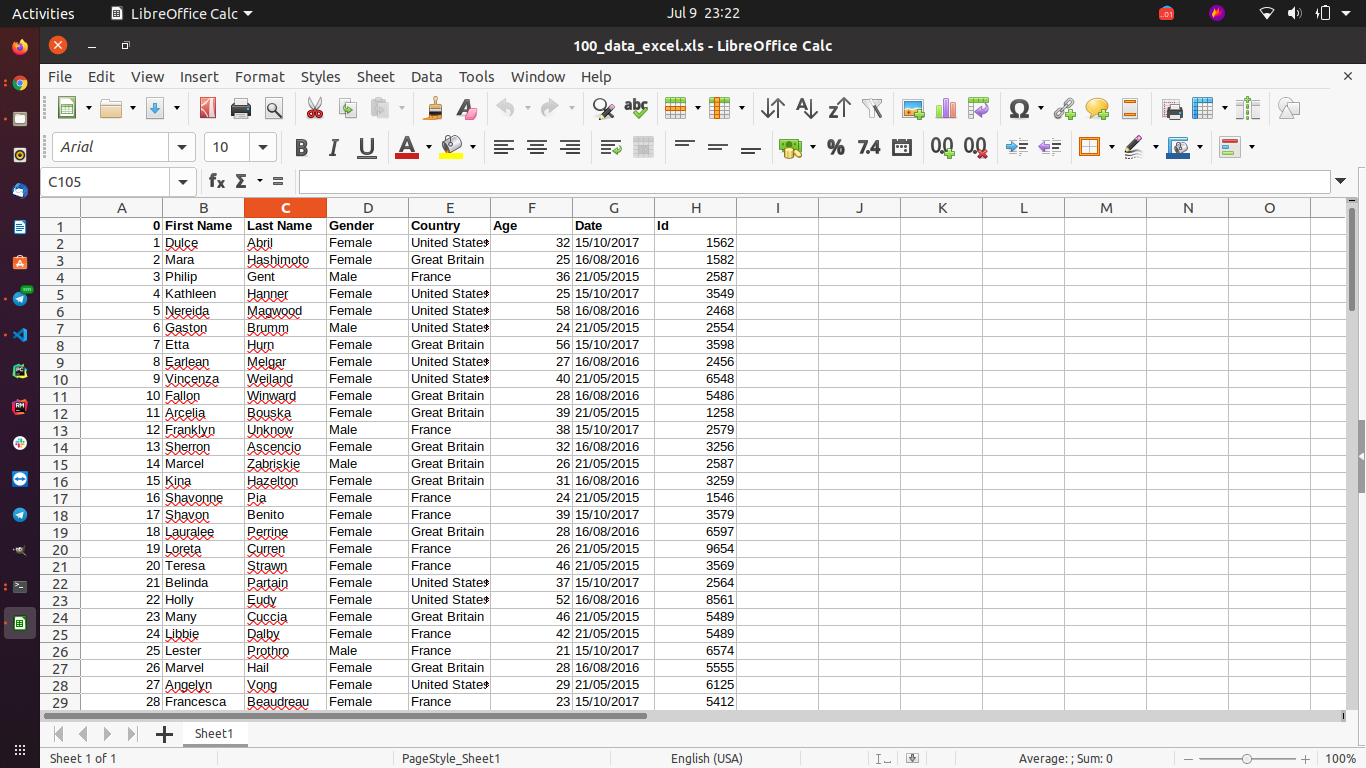Select the Clone Formatting paintbrush
Screen dimensions: 1366x768
[434, 108]
